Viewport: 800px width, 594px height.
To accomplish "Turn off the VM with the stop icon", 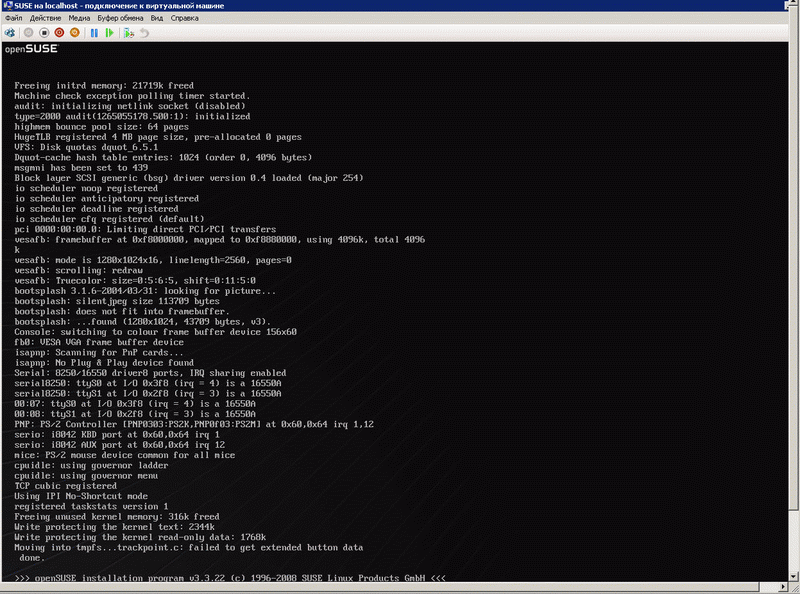I will tap(44, 33).
